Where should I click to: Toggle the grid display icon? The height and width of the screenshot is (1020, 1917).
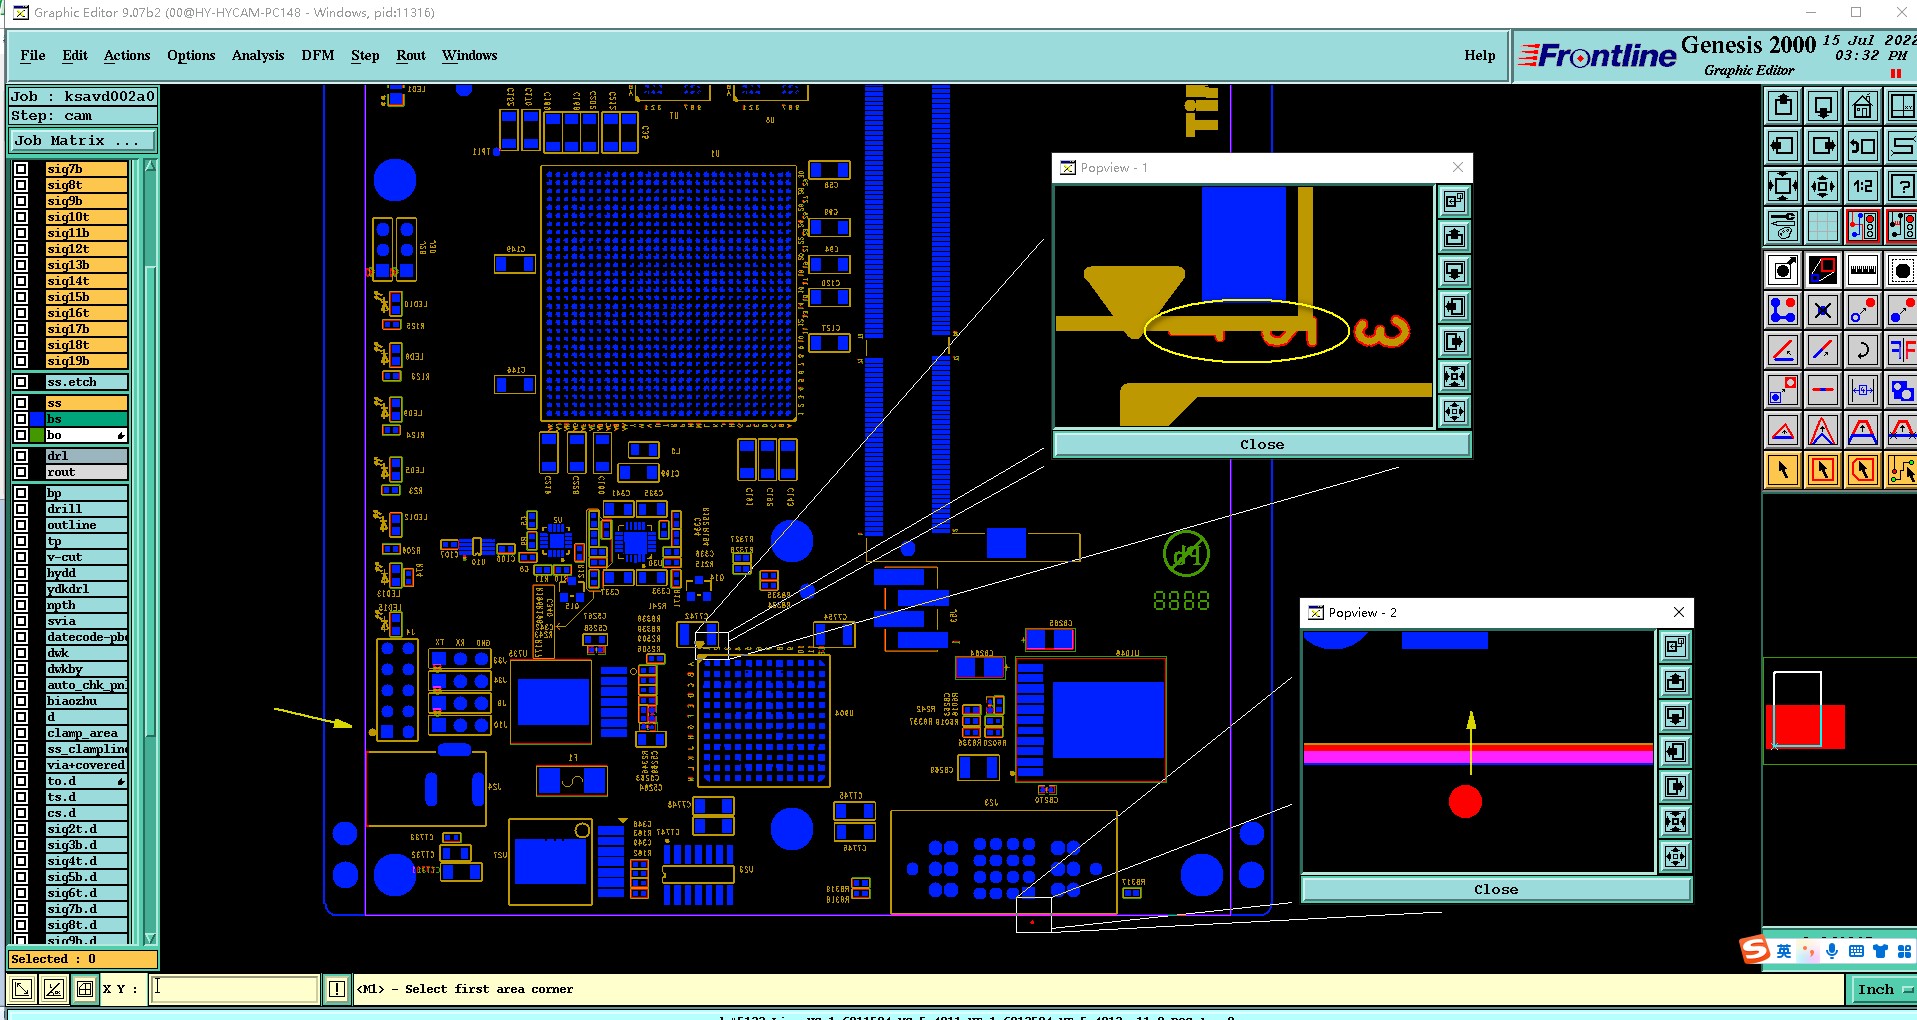(x=1822, y=226)
